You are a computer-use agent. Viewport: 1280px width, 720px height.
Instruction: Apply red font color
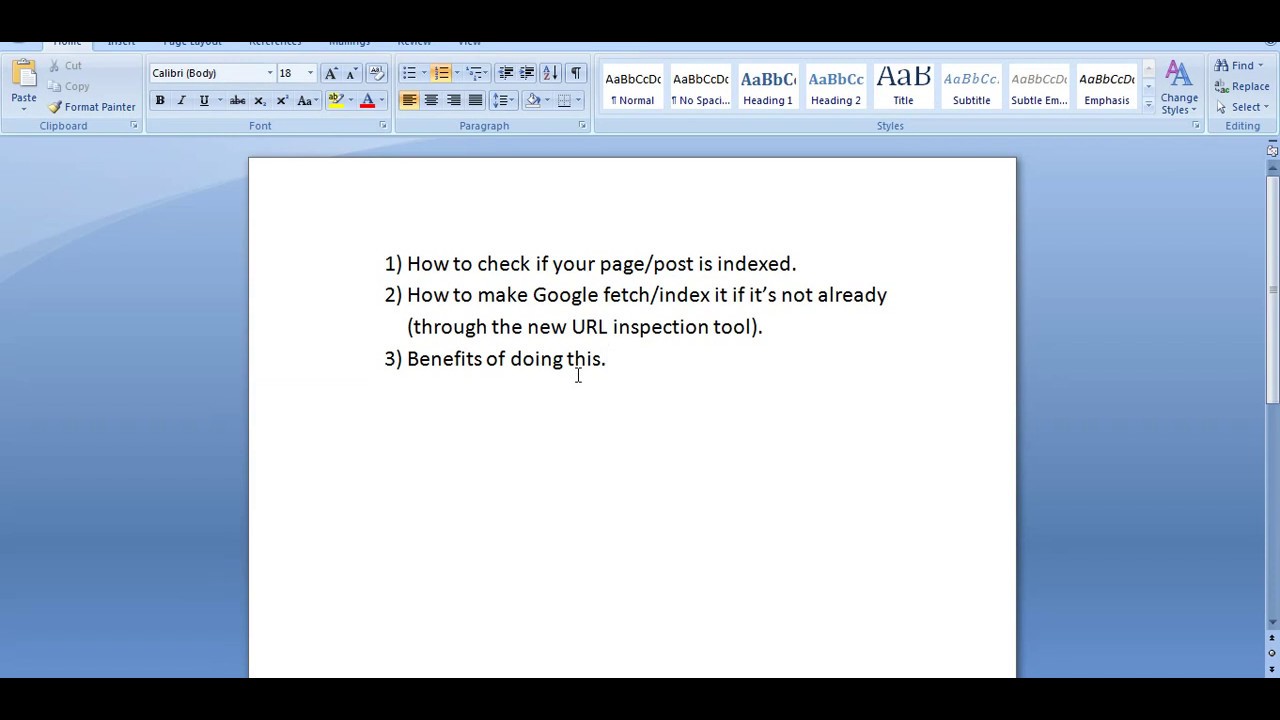(x=367, y=100)
